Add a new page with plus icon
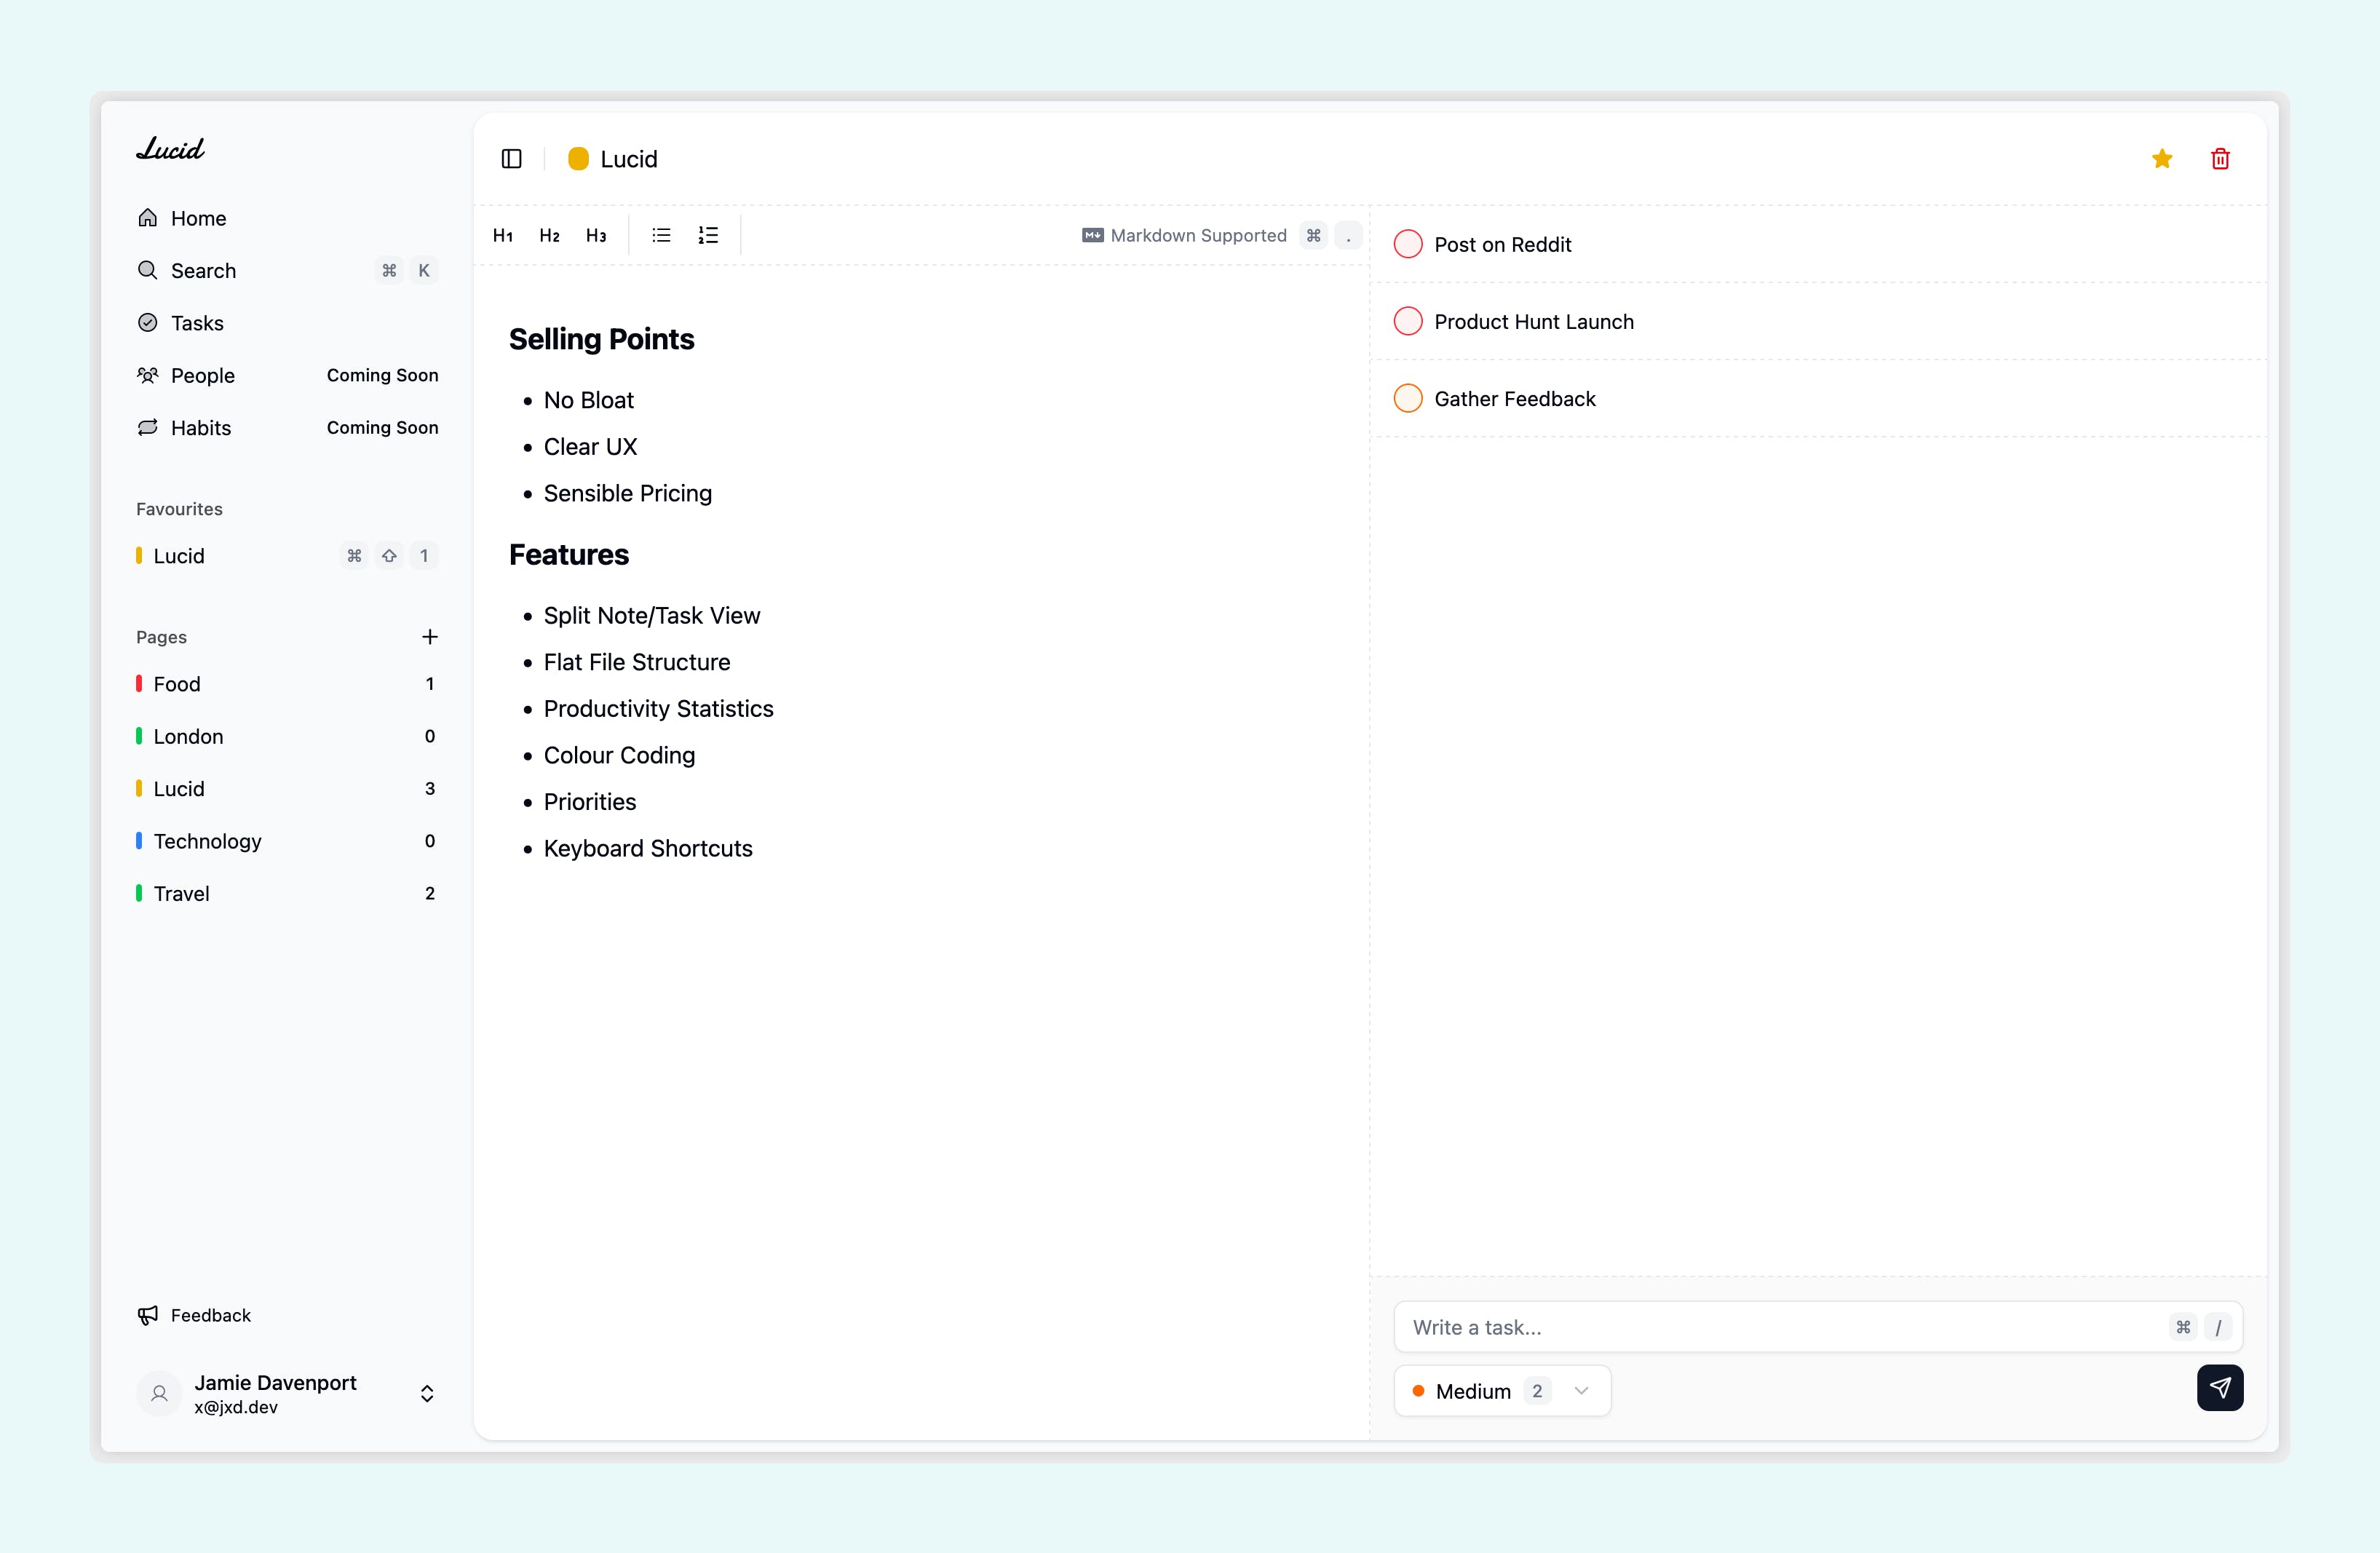 [430, 637]
